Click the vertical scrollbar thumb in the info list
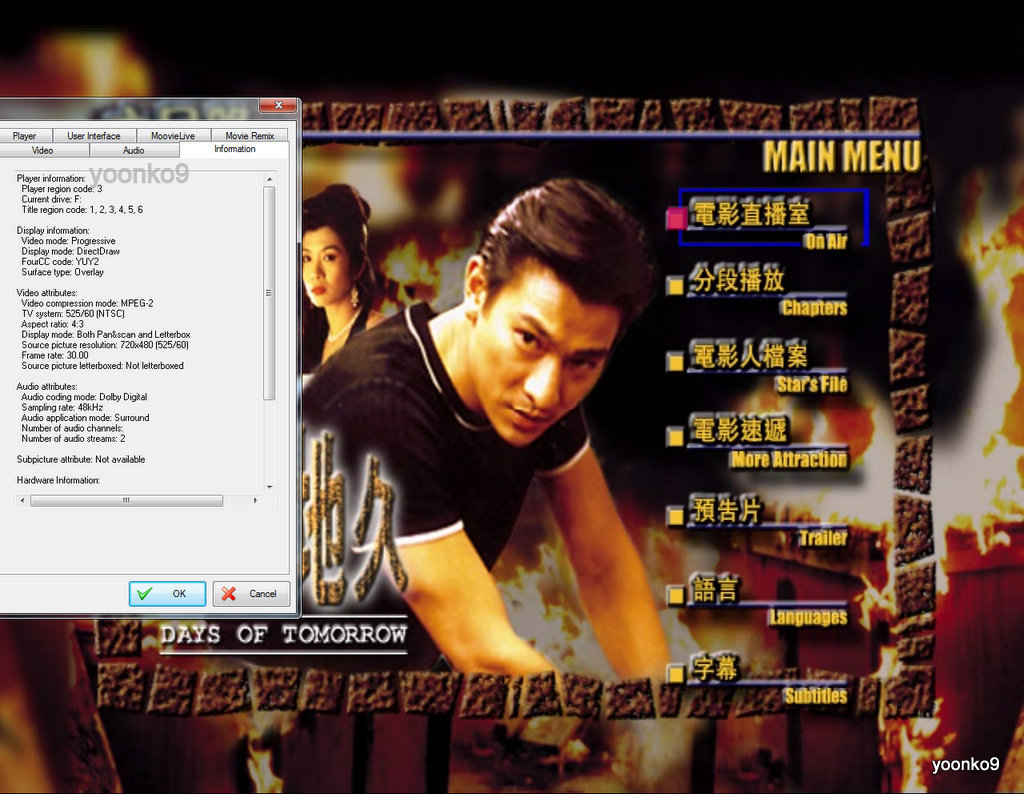Image resolution: width=1024 pixels, height=794 pixels. pyautogui.click(x=269, y=293)
